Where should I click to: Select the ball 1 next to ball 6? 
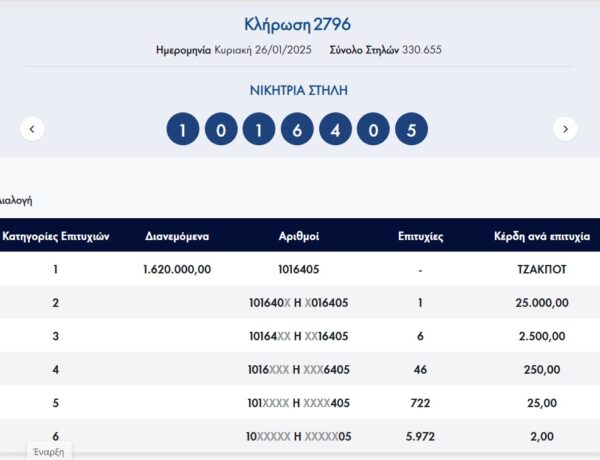click(x=259, y=129)
